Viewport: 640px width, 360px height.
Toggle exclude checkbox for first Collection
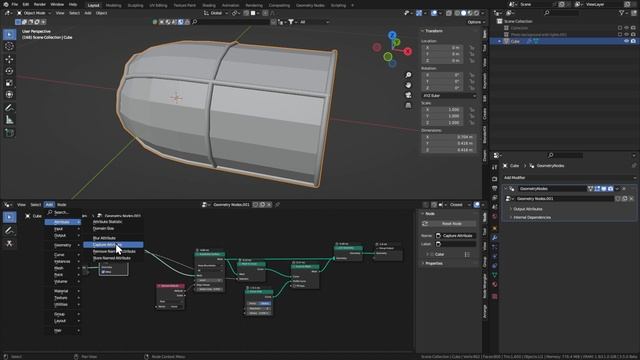(x=620, y=28)
